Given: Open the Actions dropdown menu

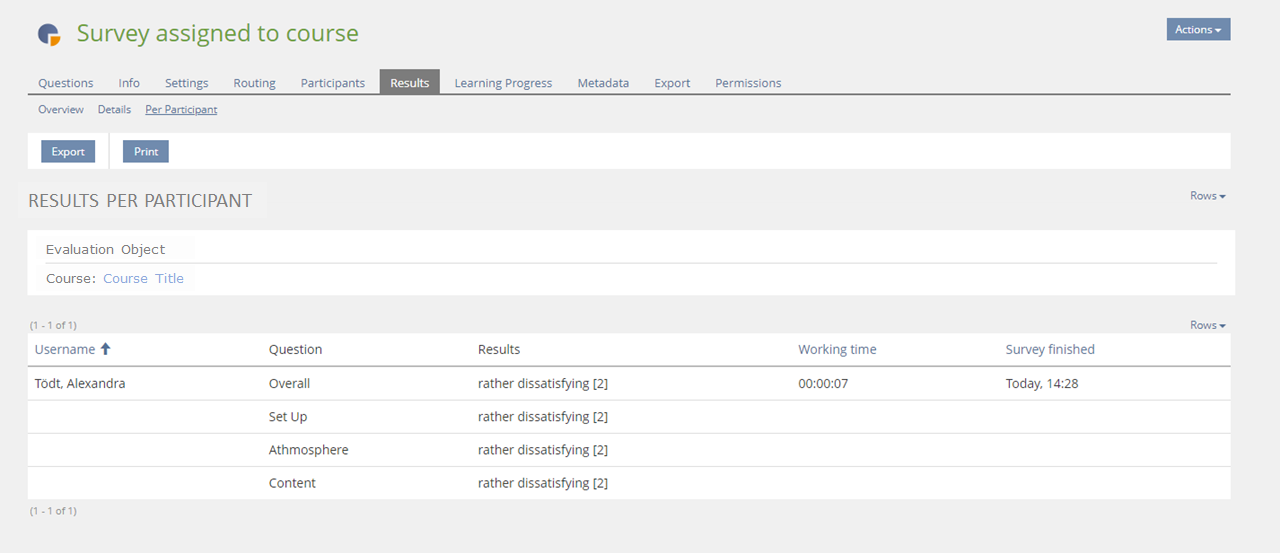Looking at the screenshot, I should pos(1197,30).
